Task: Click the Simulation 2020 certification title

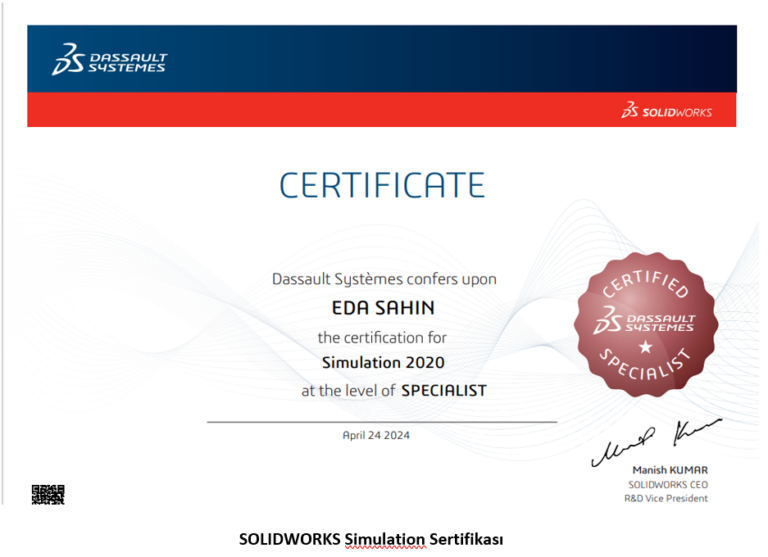Action: click(383, 362)
